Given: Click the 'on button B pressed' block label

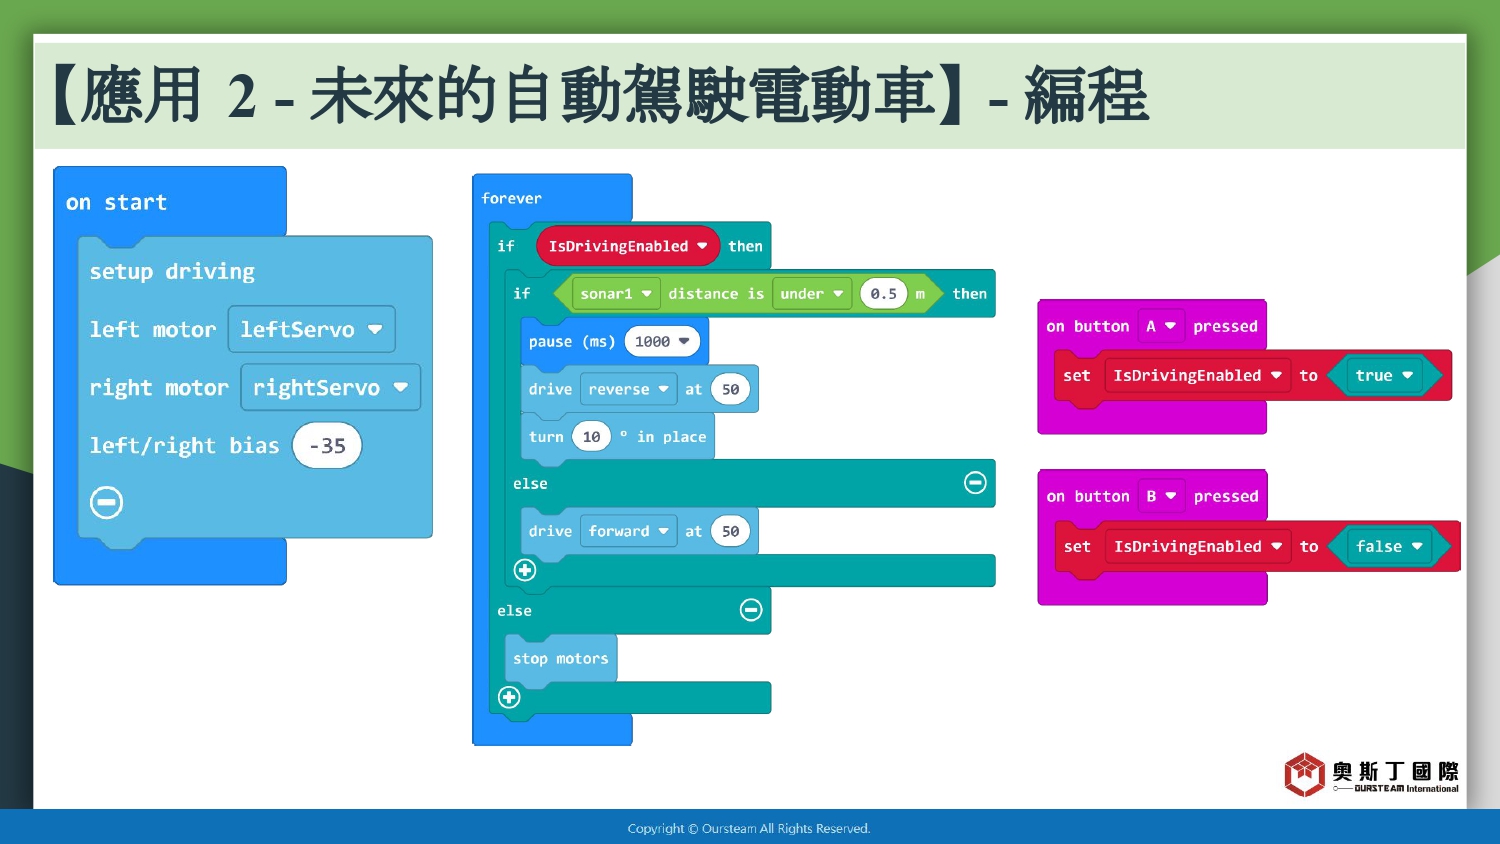Looking at the screenshot, I should point(1152,496).
